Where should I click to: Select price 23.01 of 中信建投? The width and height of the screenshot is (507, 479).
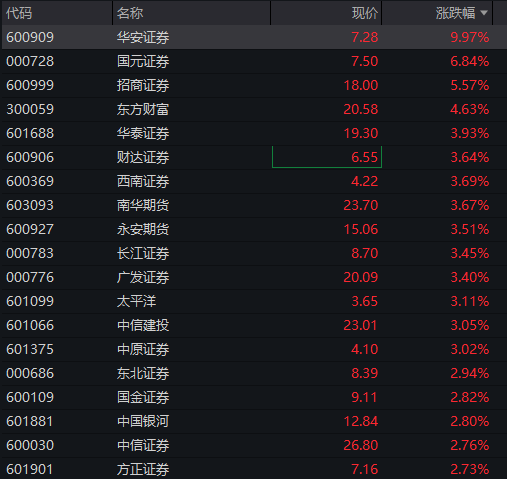[361, 325]
